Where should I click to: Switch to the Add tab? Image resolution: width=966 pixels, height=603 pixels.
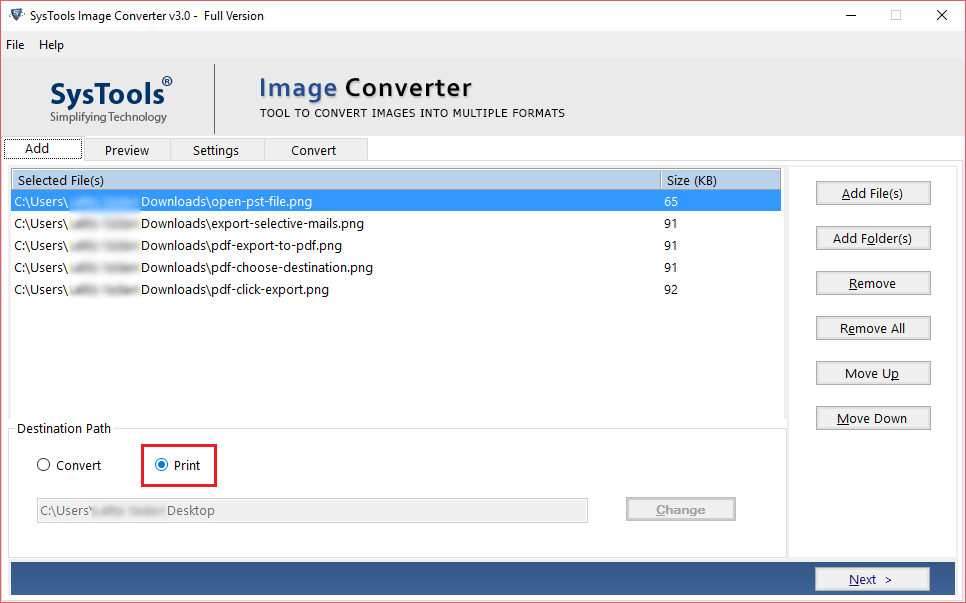pos(43,149)
